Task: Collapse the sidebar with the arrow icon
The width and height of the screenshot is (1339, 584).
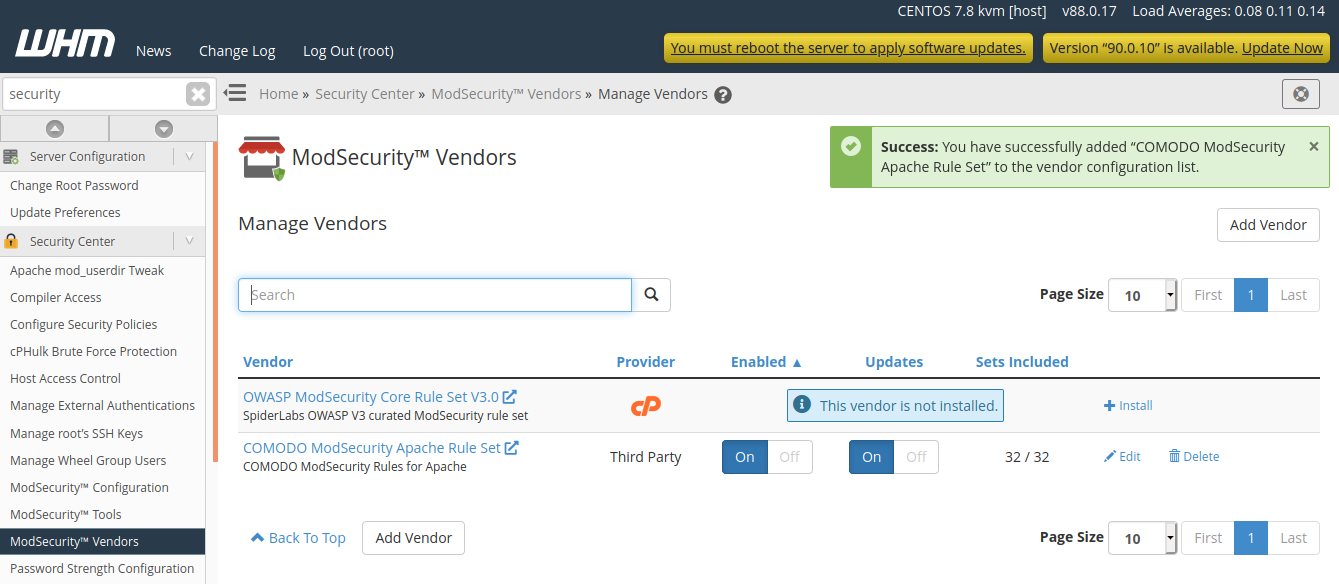Action: click(x=235, y=93)
